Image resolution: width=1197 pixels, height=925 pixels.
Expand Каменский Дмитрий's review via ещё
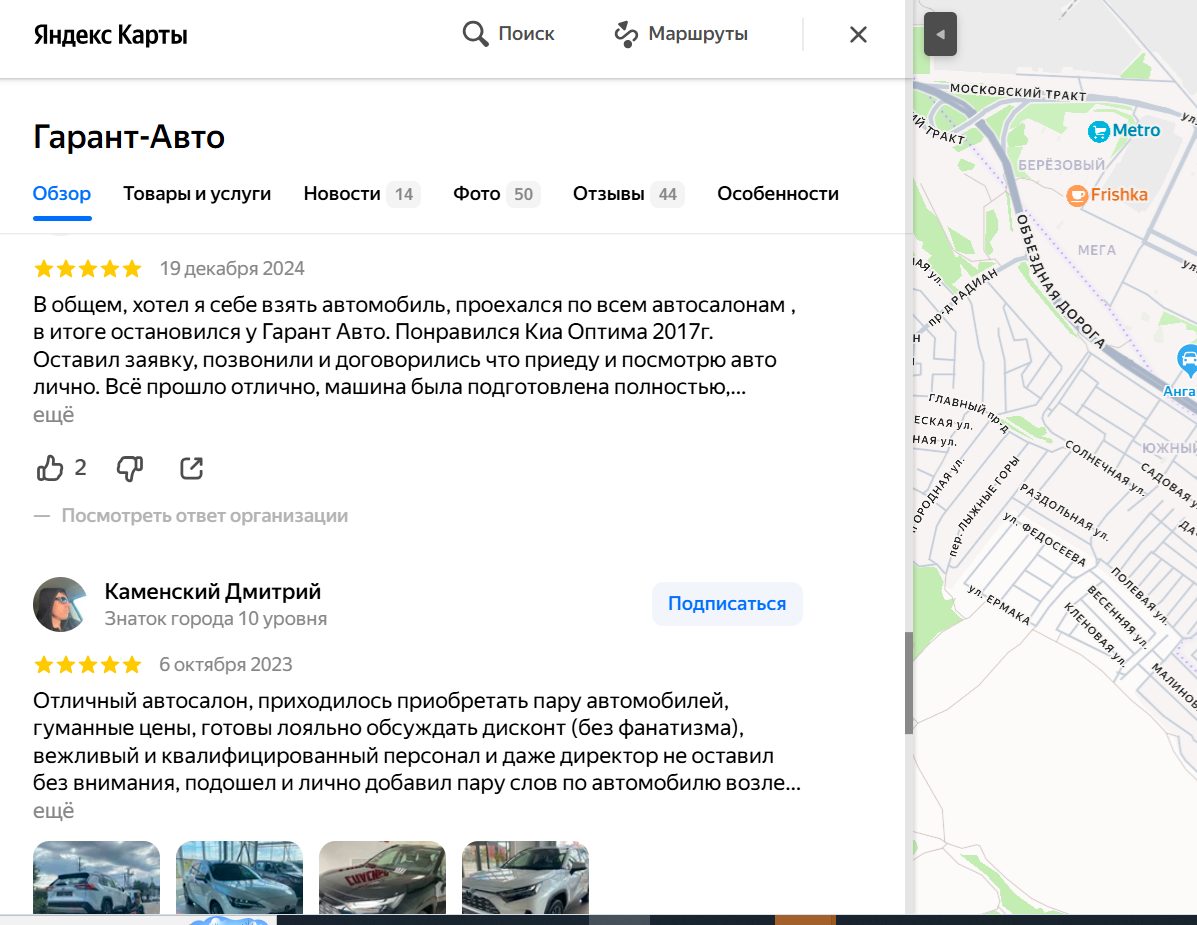52,810
